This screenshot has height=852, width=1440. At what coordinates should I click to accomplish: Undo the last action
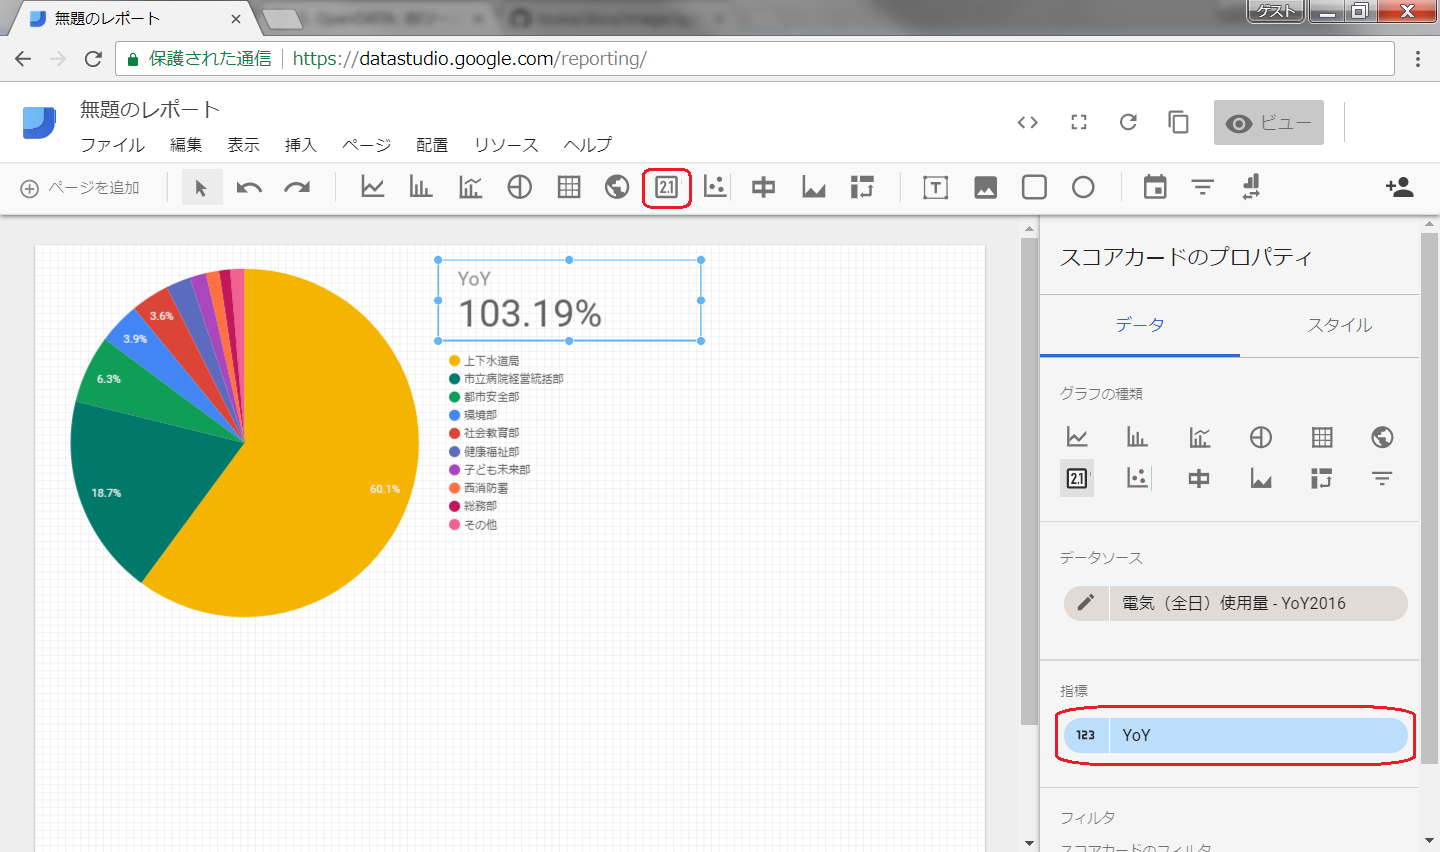click(x=249, y=187)
